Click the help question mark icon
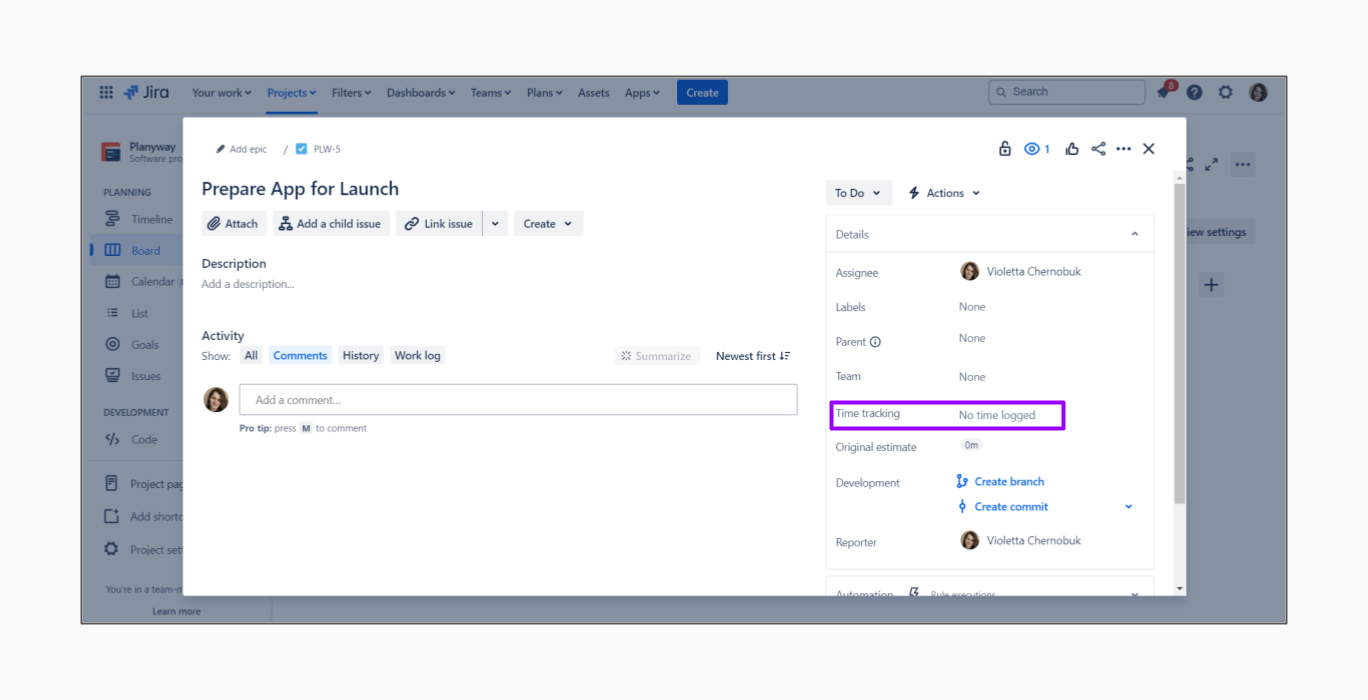1368x700 pixels. coord(1194,93)
